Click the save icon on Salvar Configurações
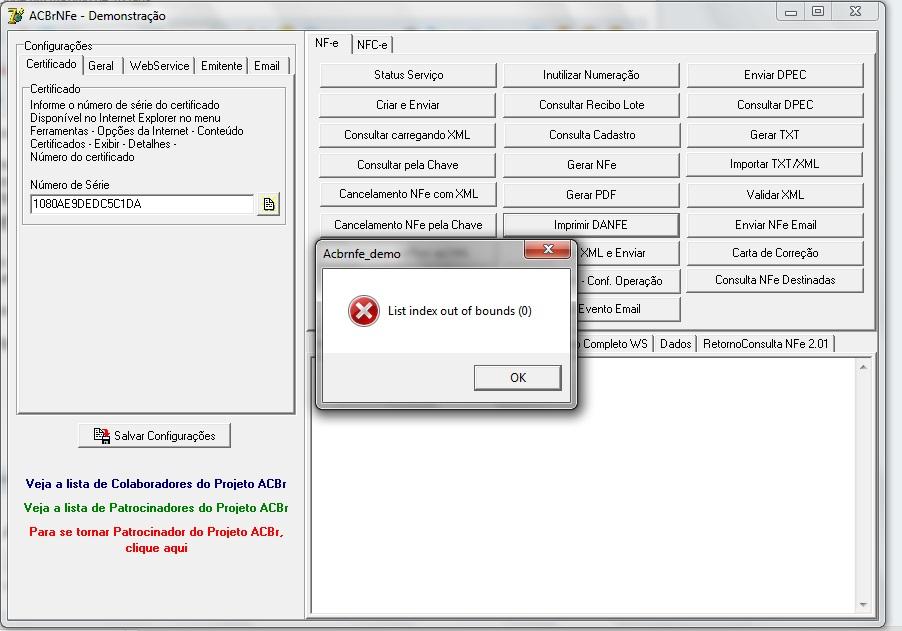 coord(101,435)
